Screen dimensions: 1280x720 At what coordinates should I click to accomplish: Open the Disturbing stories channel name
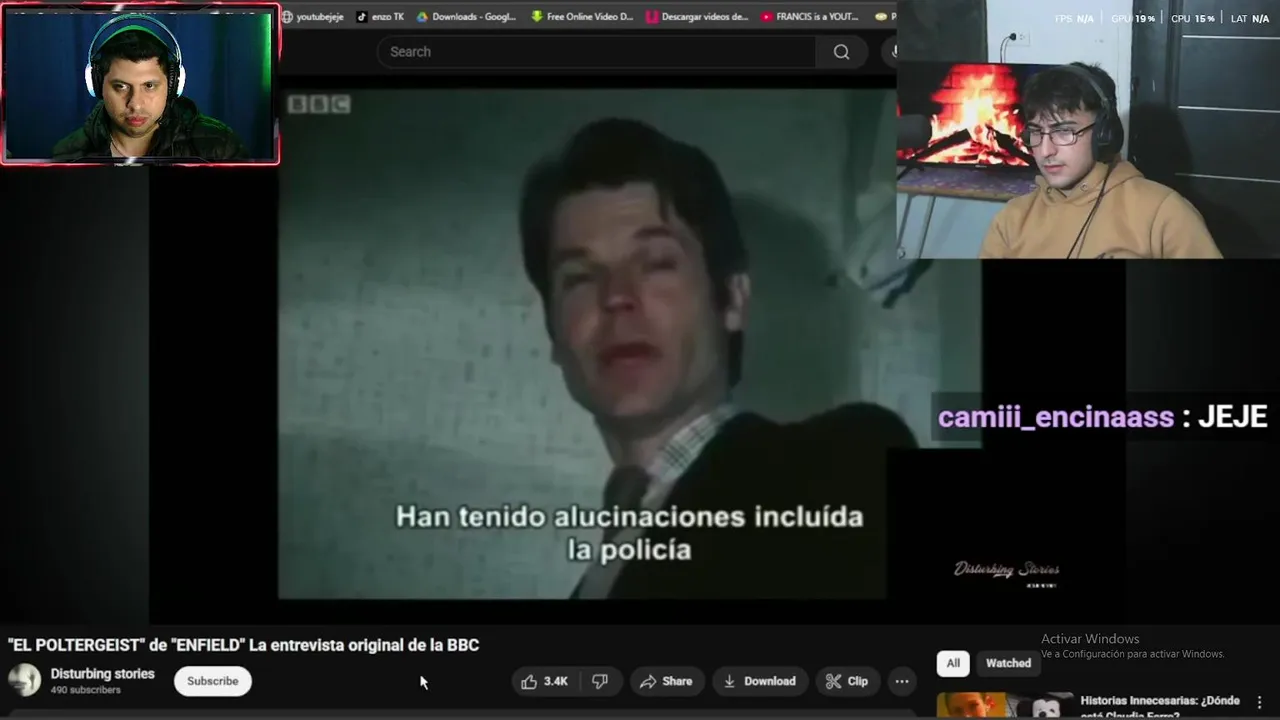(103, 674)
